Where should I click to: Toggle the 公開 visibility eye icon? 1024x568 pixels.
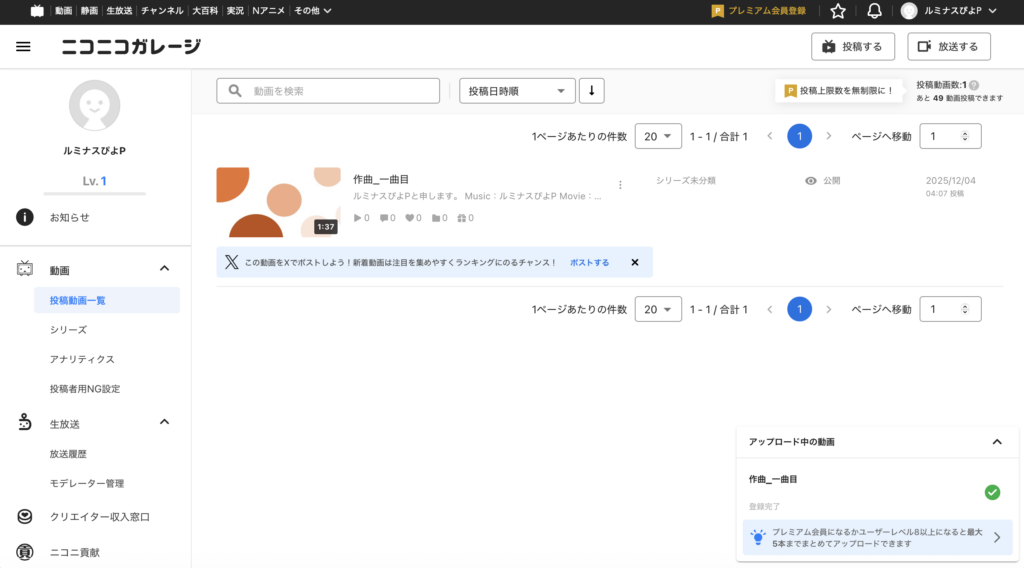point(811,181)
